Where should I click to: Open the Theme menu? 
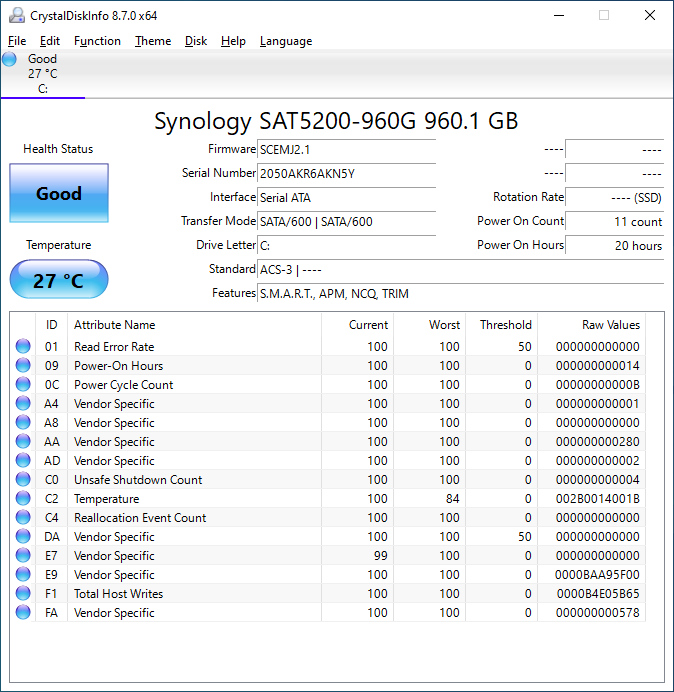click(x=153, y=41)
